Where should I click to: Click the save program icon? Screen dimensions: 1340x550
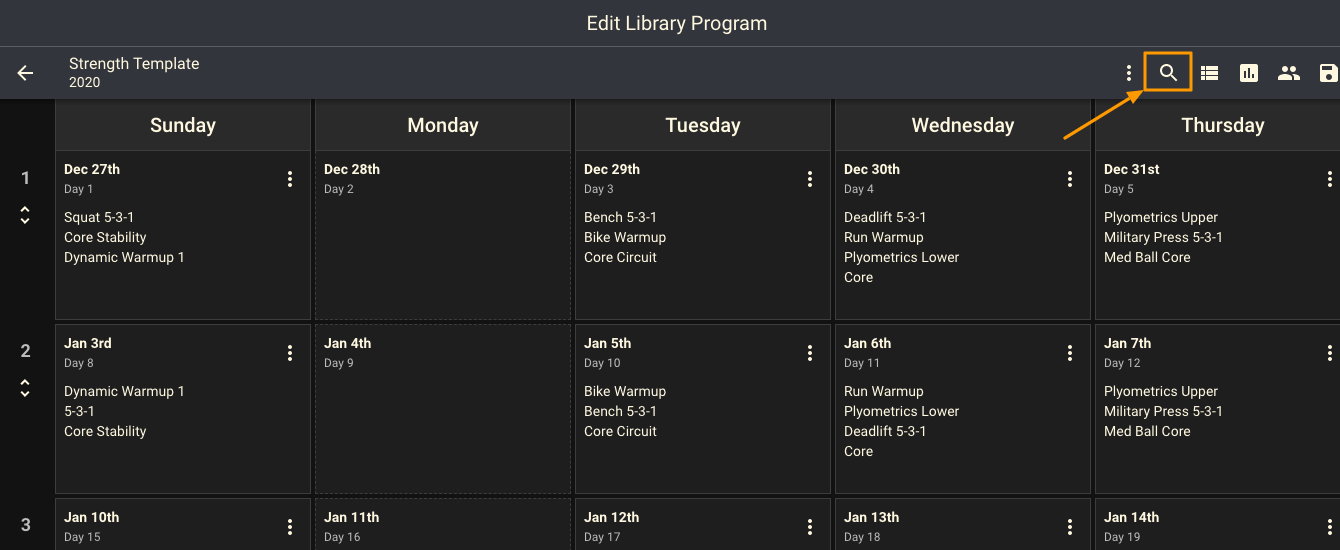(x=1328, y=73)
